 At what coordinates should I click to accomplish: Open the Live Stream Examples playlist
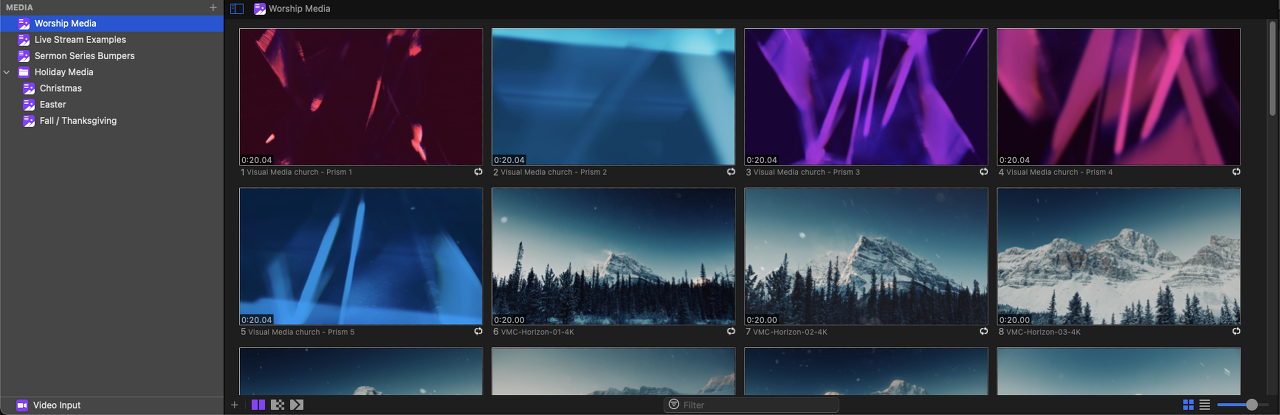pos(112,40)
